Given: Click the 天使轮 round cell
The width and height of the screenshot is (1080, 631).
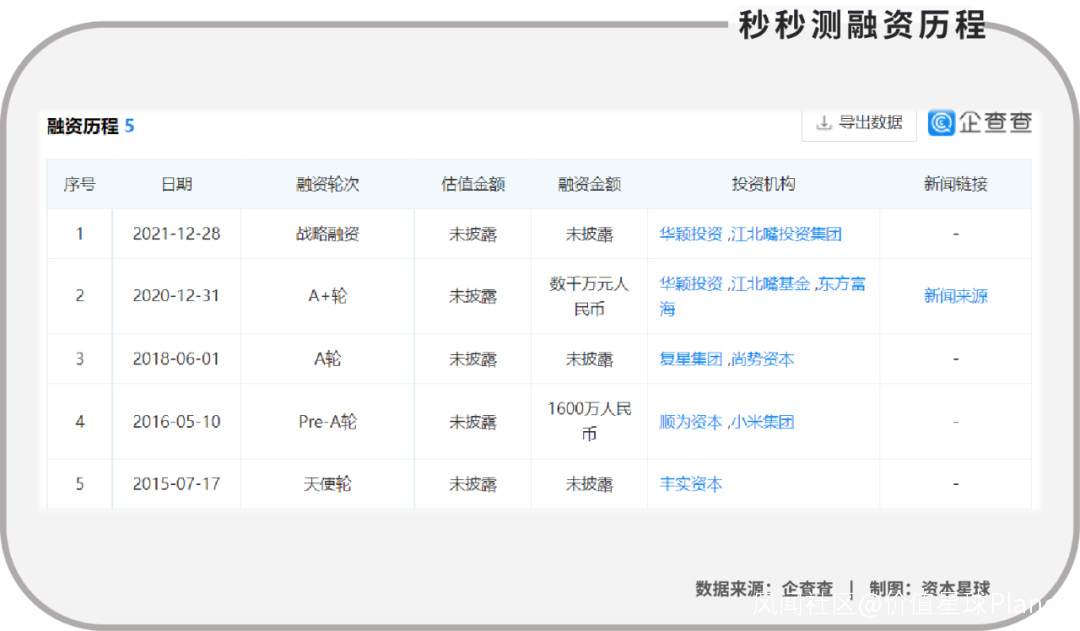Looking at the screenshot, I should point(327,484).
